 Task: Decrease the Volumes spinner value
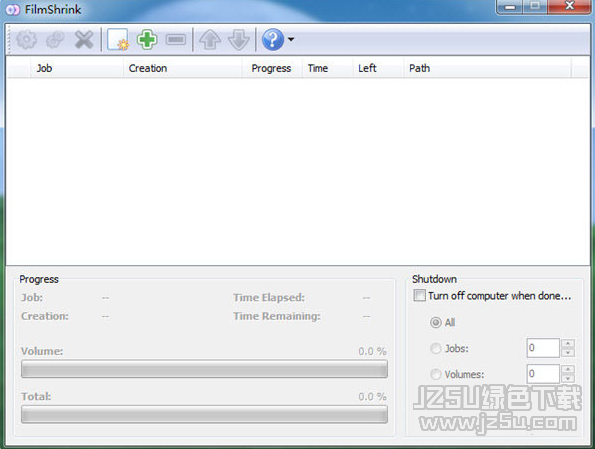click(568, 379)
